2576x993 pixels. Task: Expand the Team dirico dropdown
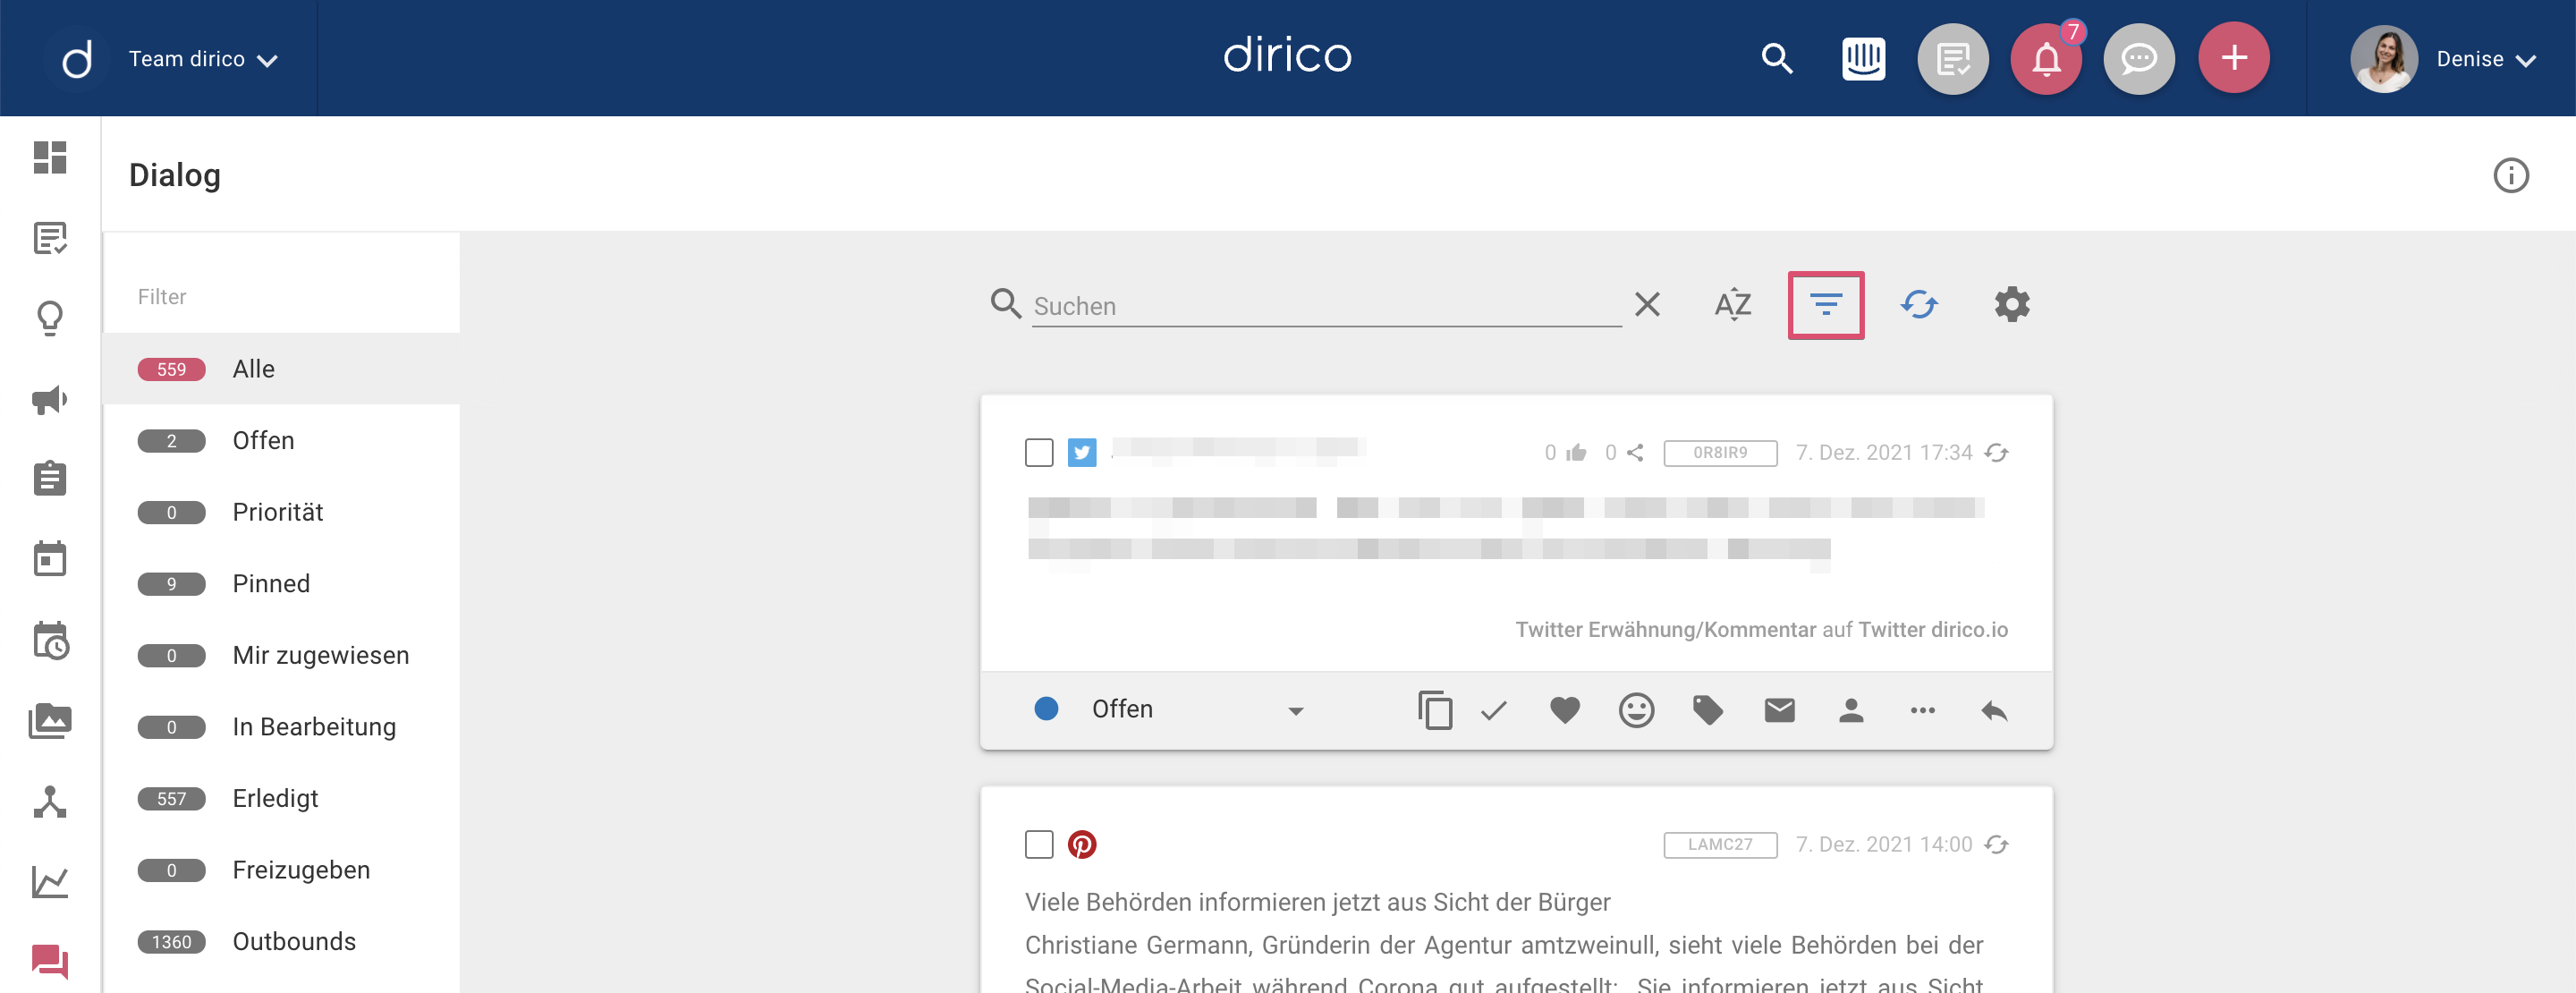click(x=203, y=59)
